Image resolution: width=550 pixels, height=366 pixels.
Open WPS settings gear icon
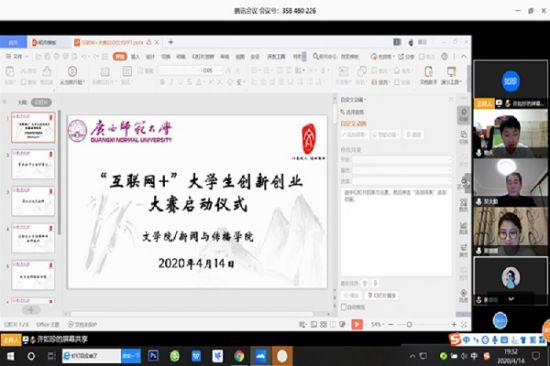(444, 56)
